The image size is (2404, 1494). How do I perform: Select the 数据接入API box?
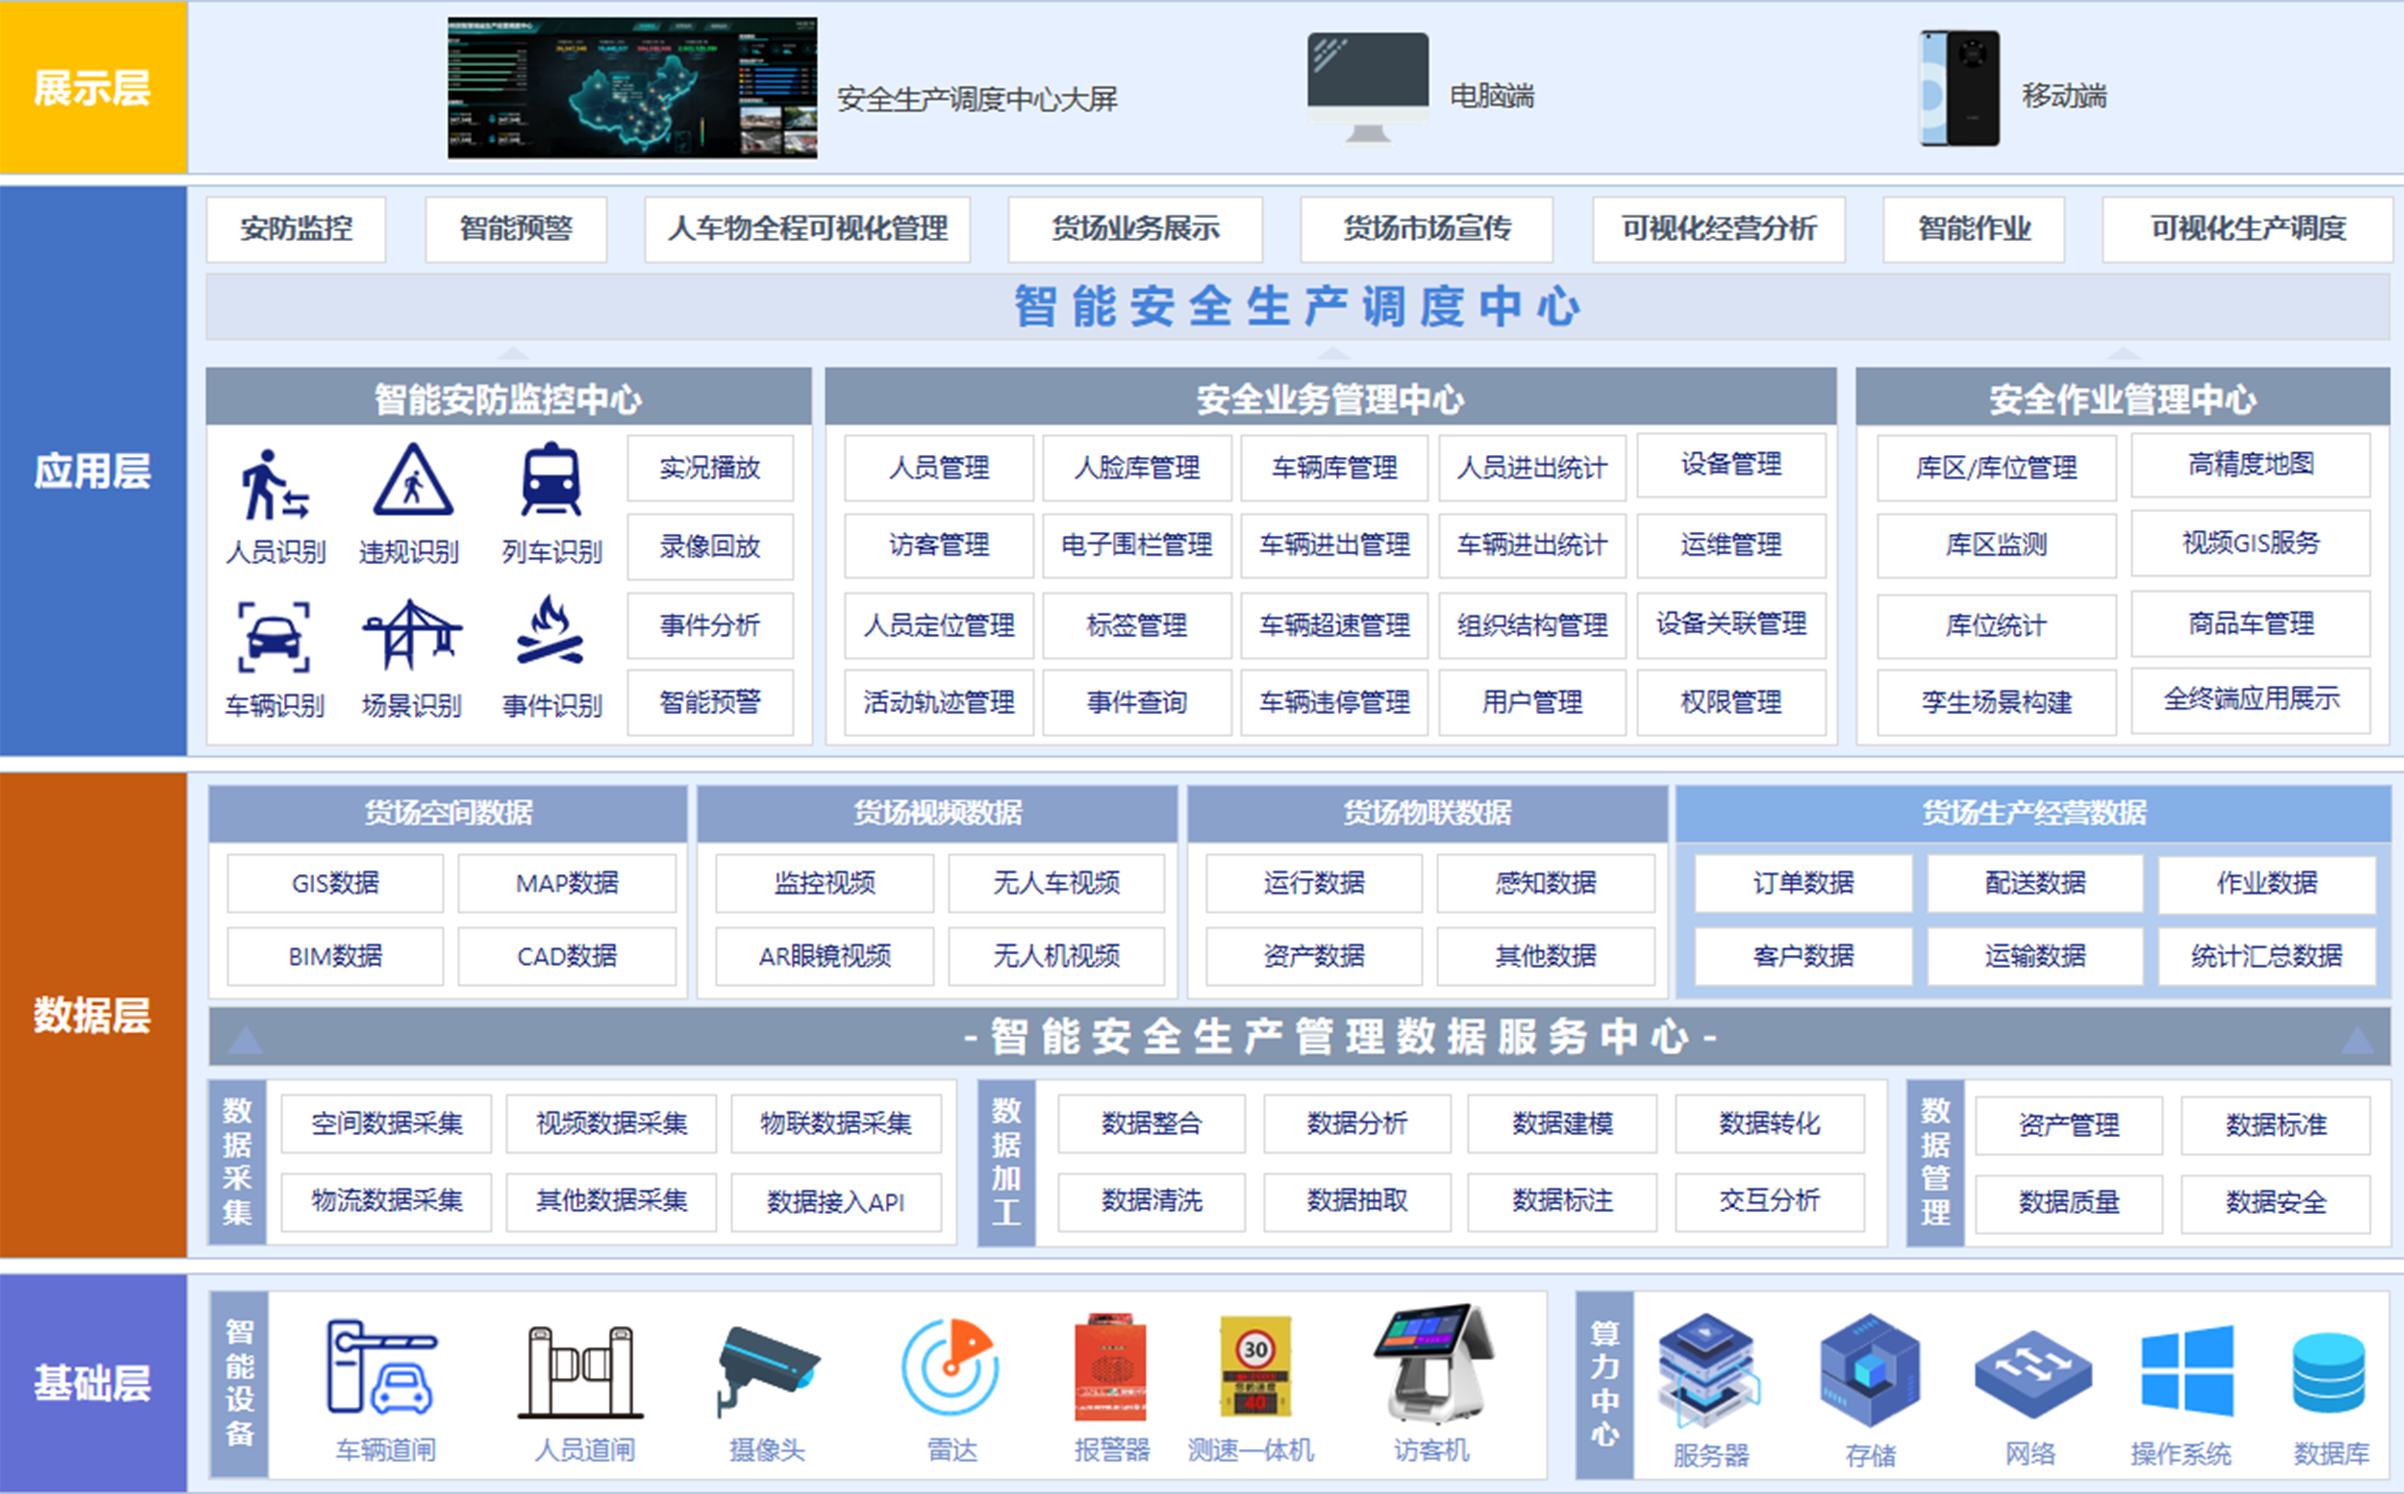[x=835, y=1202]
